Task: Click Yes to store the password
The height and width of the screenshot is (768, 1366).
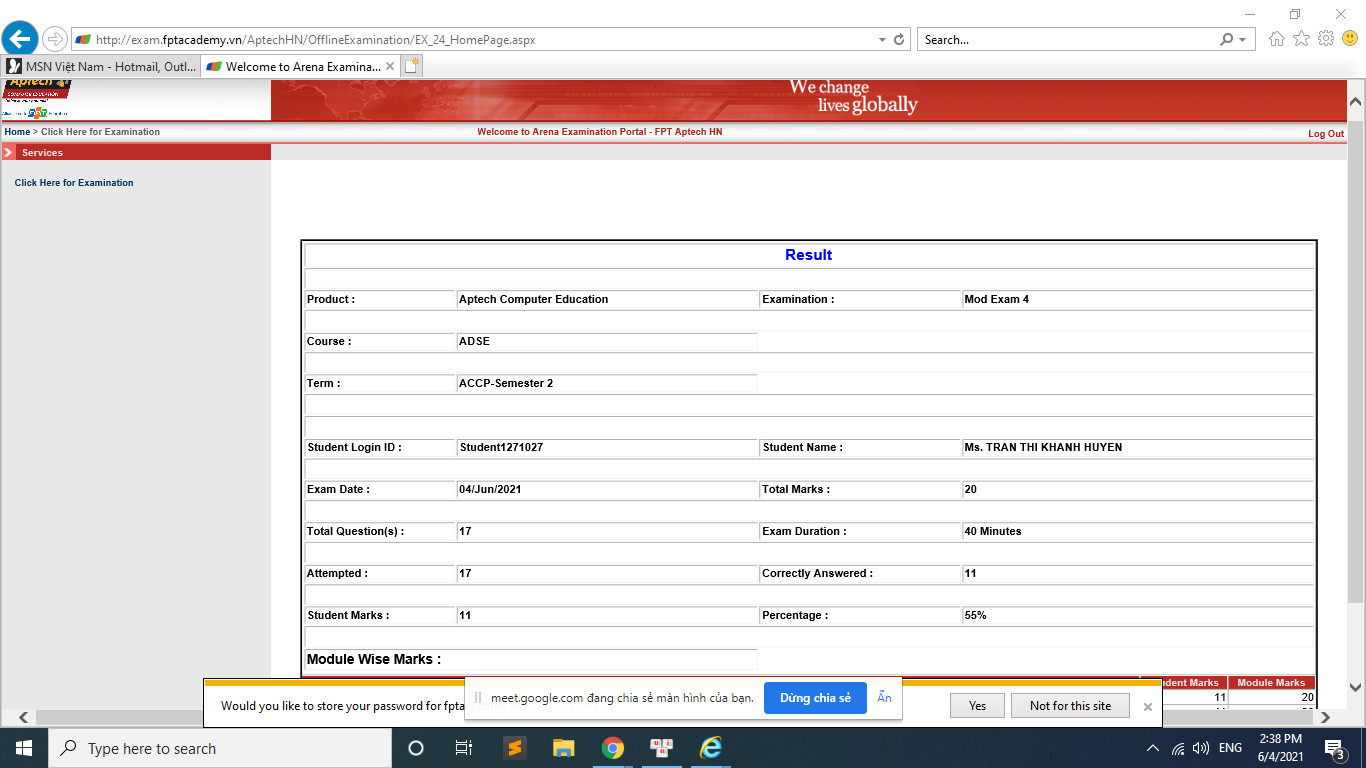Action: [977, 705]
